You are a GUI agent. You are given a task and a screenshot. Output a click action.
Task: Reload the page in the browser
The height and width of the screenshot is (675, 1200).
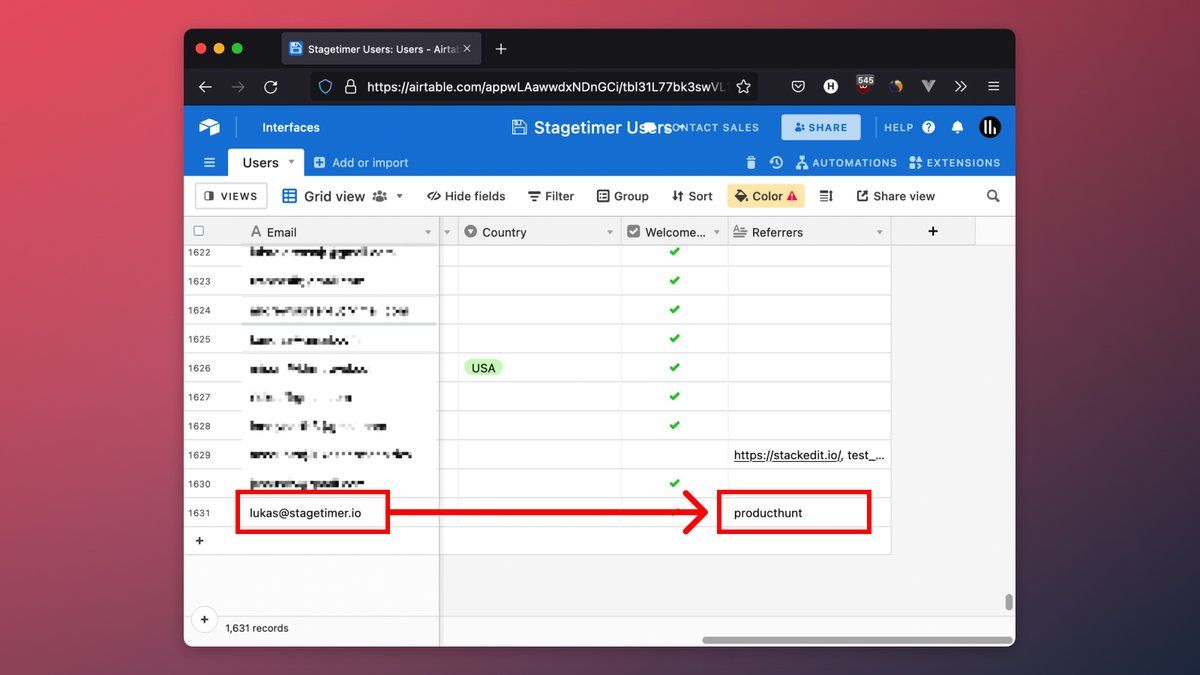[270, 87]
